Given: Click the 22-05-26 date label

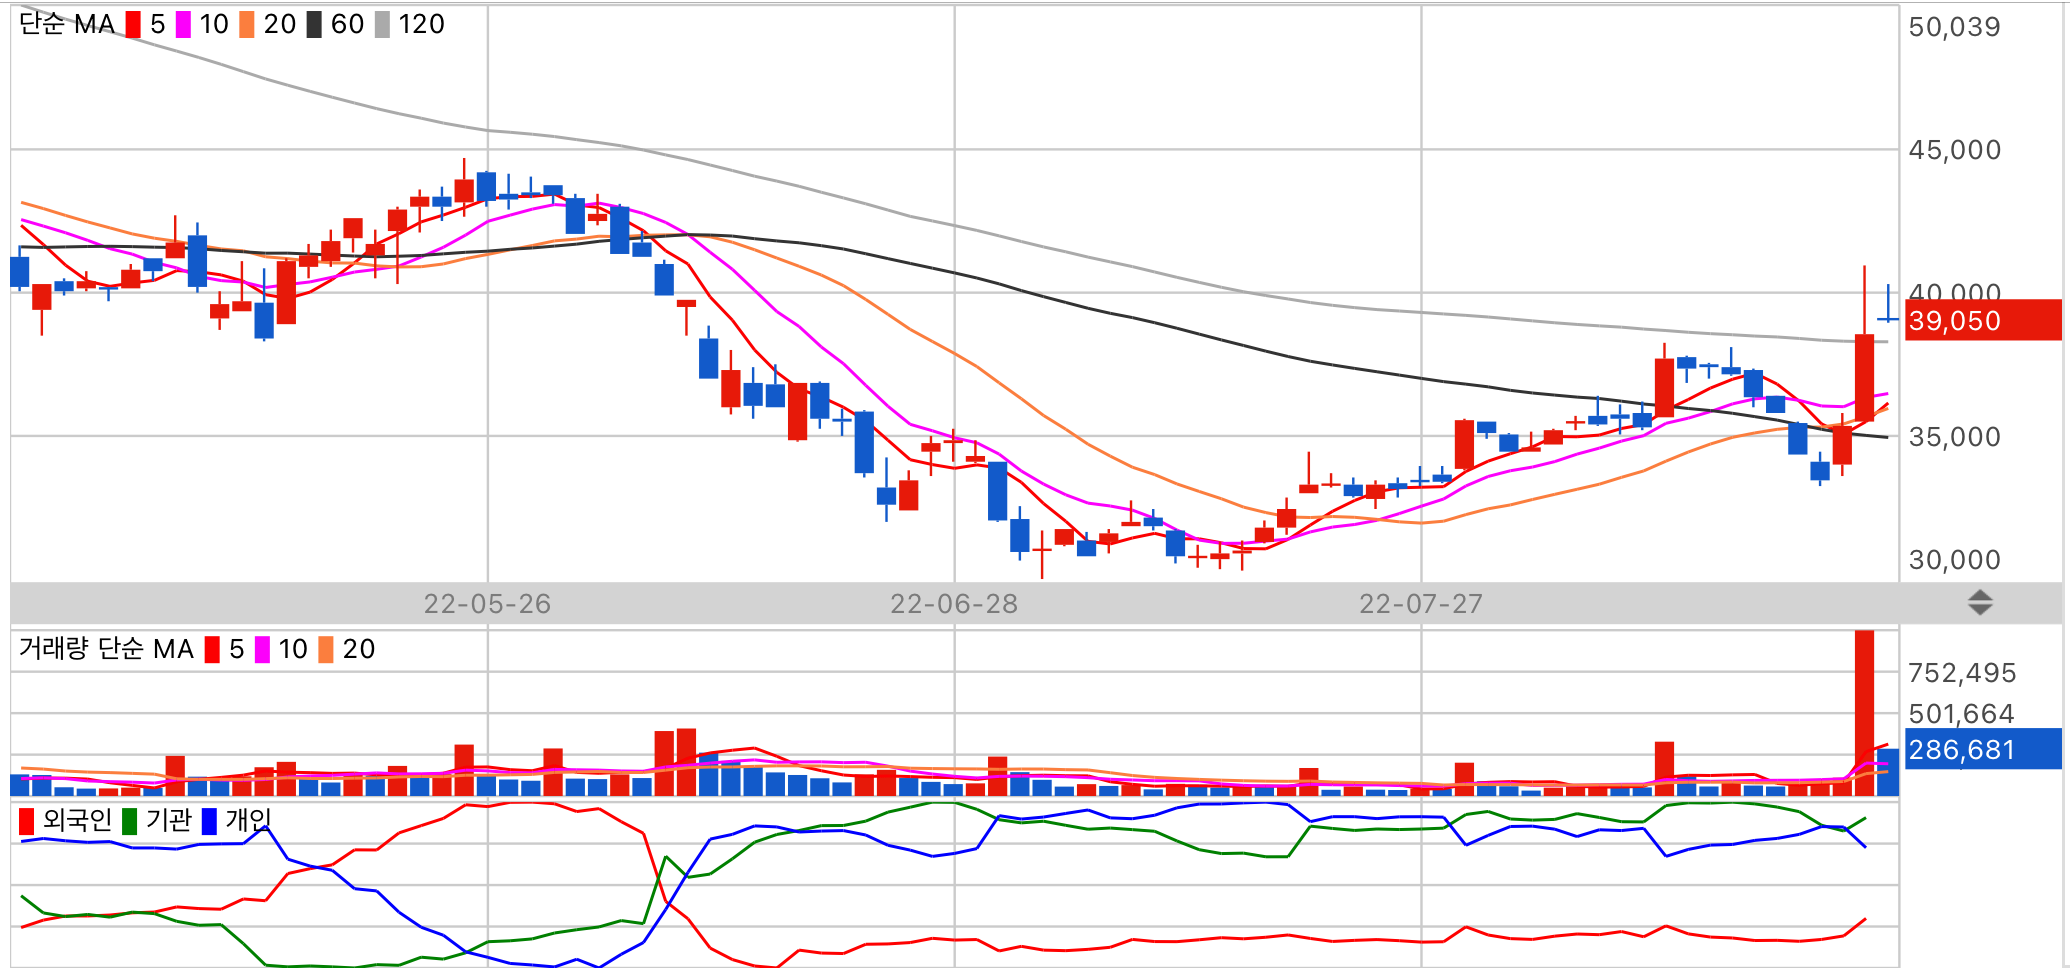Looking at the screenshot, I should (x=487, y=604).
